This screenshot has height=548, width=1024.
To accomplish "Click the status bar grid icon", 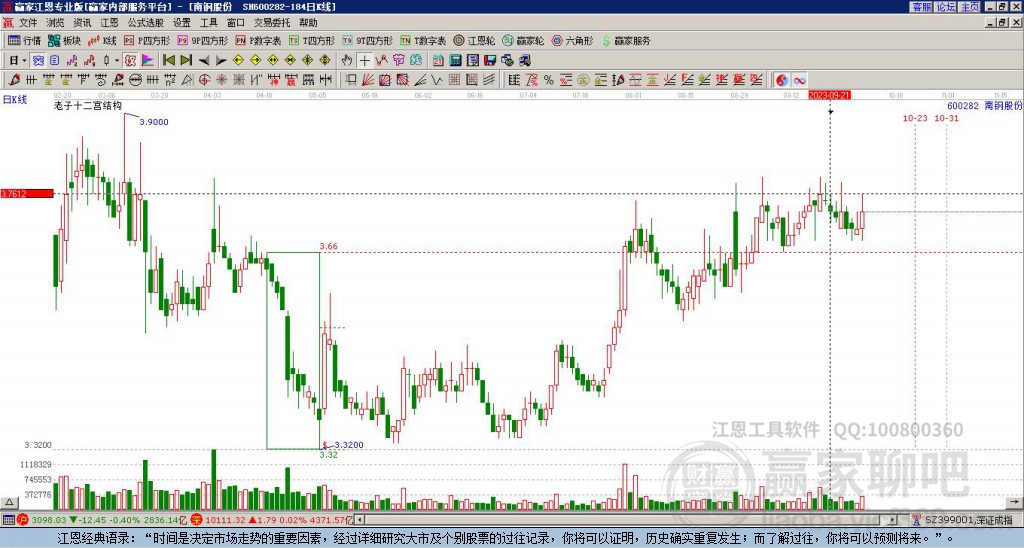I will (x=8, y=520).
